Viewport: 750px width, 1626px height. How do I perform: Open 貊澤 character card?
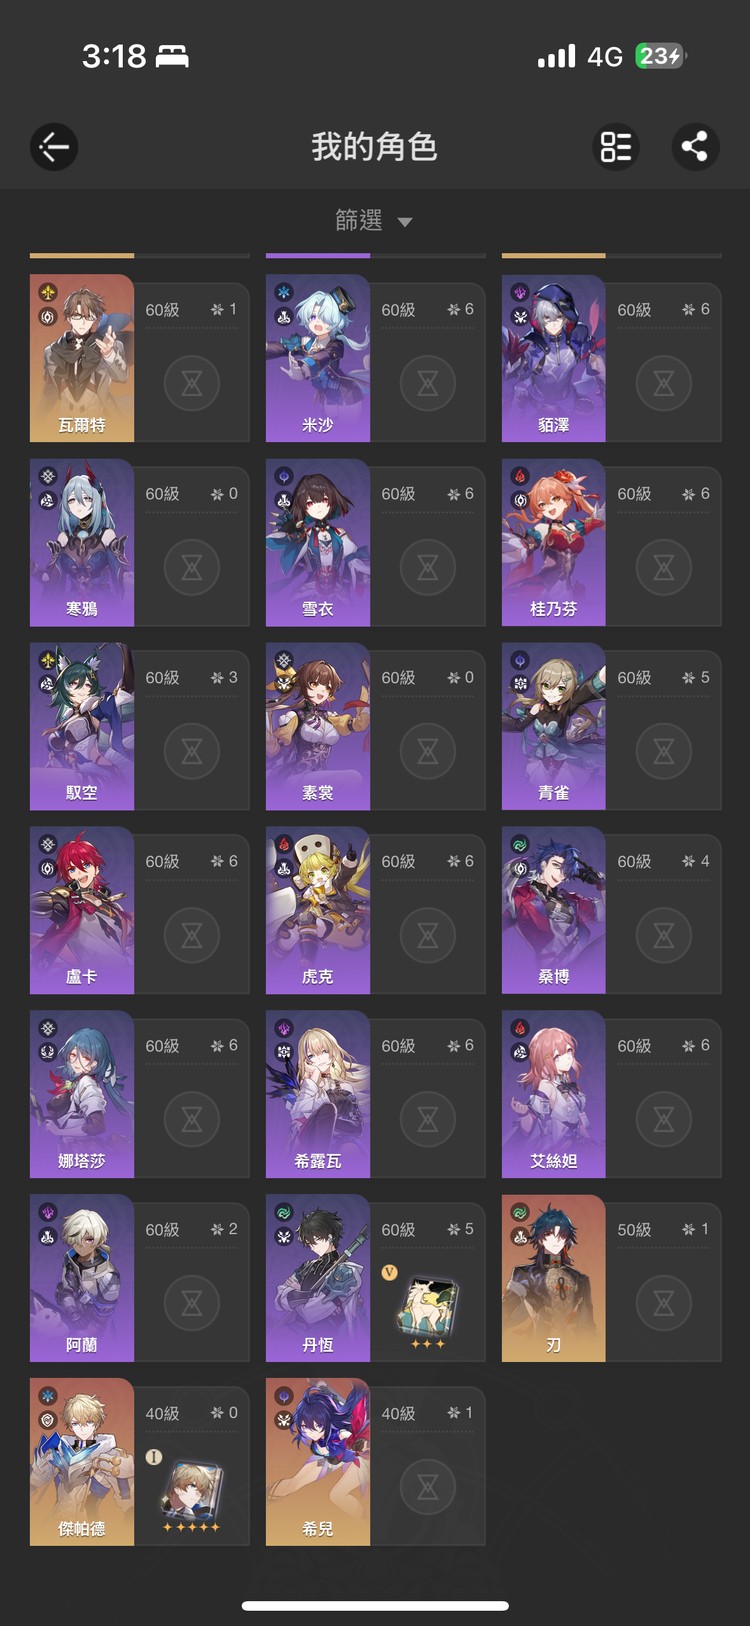click(611, 358)
